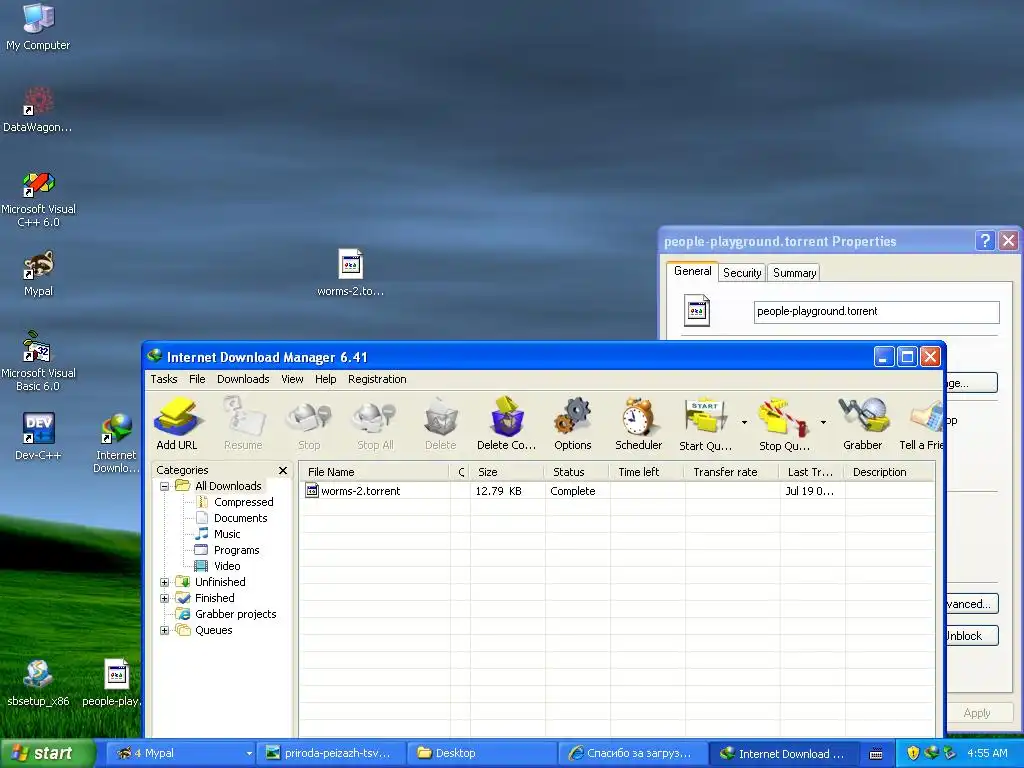Click the Start button on taskbar

coord(47,753)
